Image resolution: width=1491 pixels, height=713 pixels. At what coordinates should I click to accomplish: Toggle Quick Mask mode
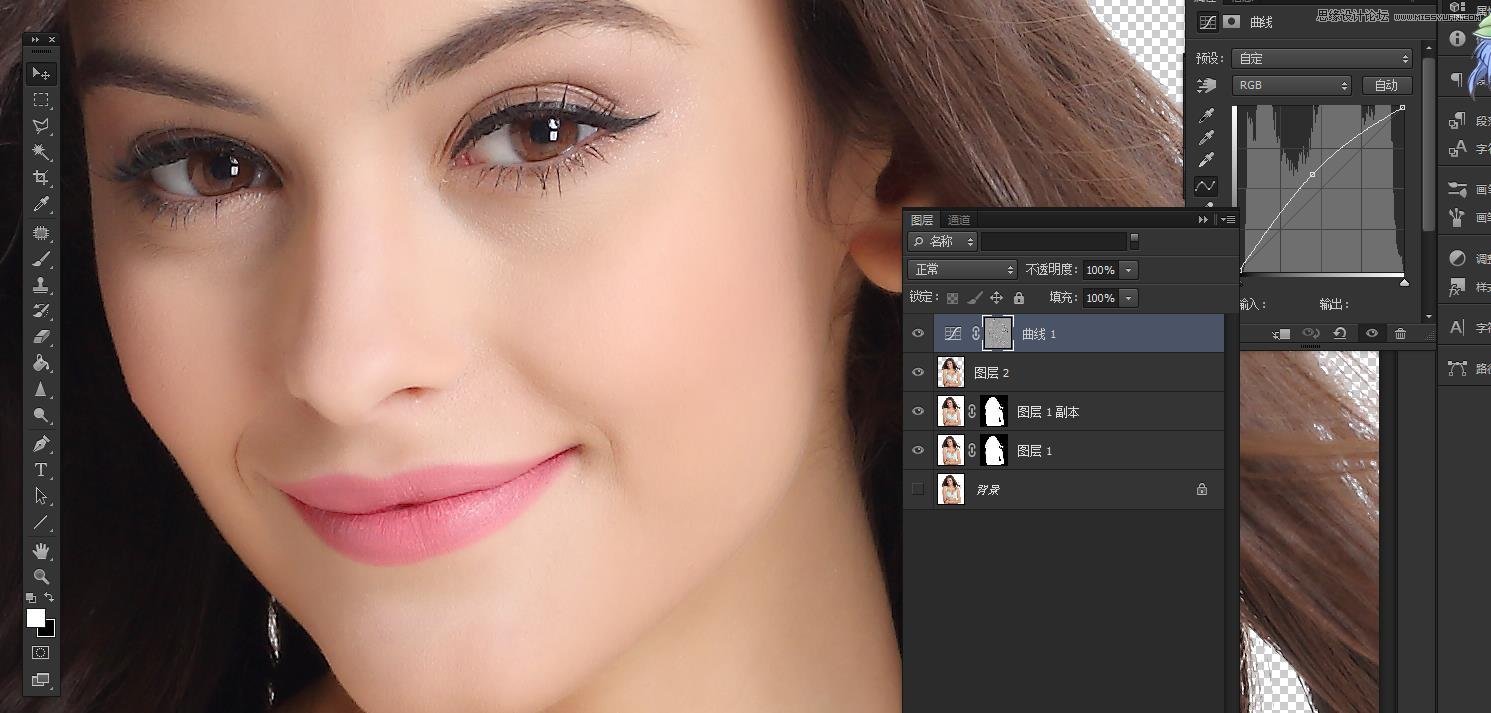41,653
